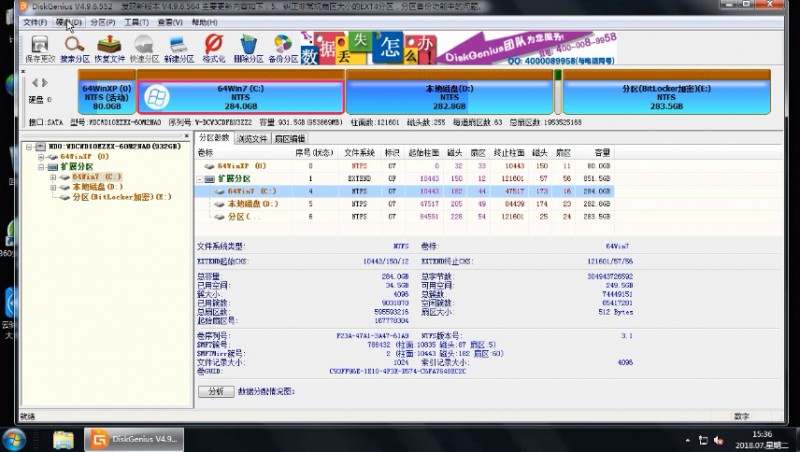The image size is (800, 452).
Task: Open the 备份分区 backup partition tool
Action: 283,49
